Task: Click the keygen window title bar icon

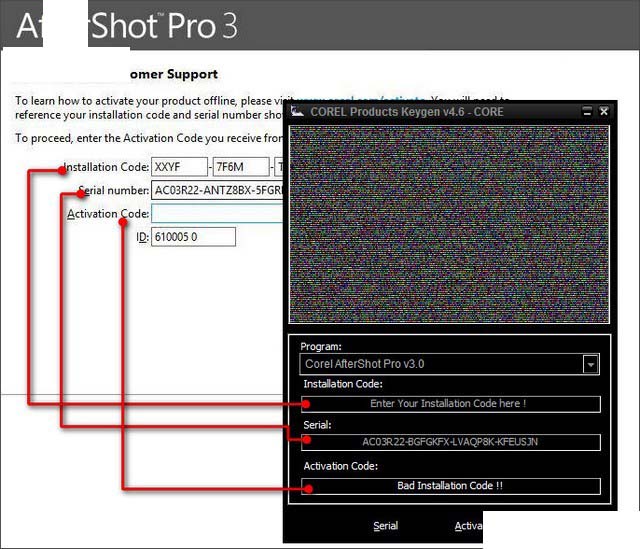Action: click(x=297, y=111)
